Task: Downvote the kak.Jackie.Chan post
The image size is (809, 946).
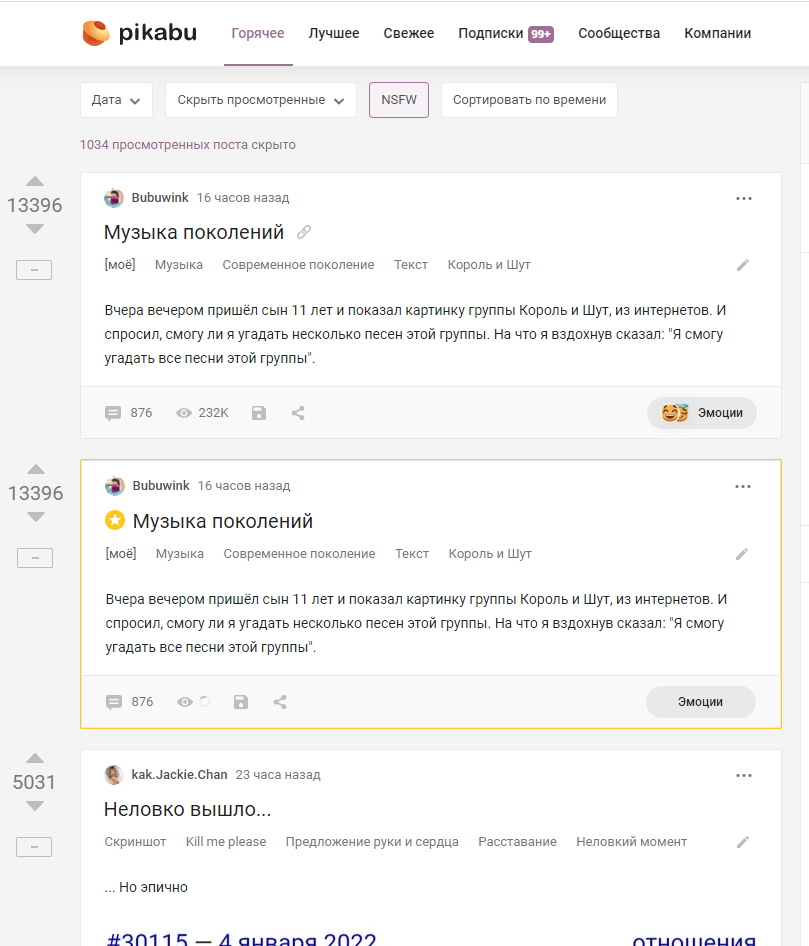Action: 35,806
